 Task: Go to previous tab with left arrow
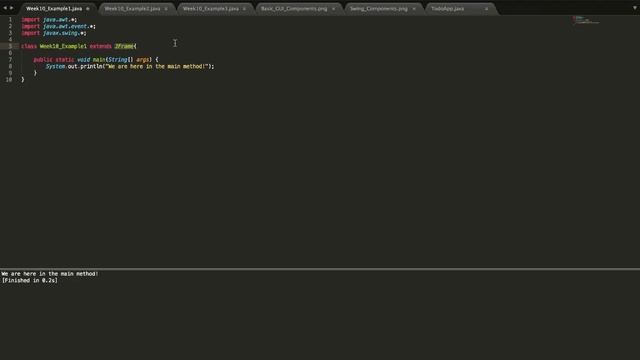[5, 8]
